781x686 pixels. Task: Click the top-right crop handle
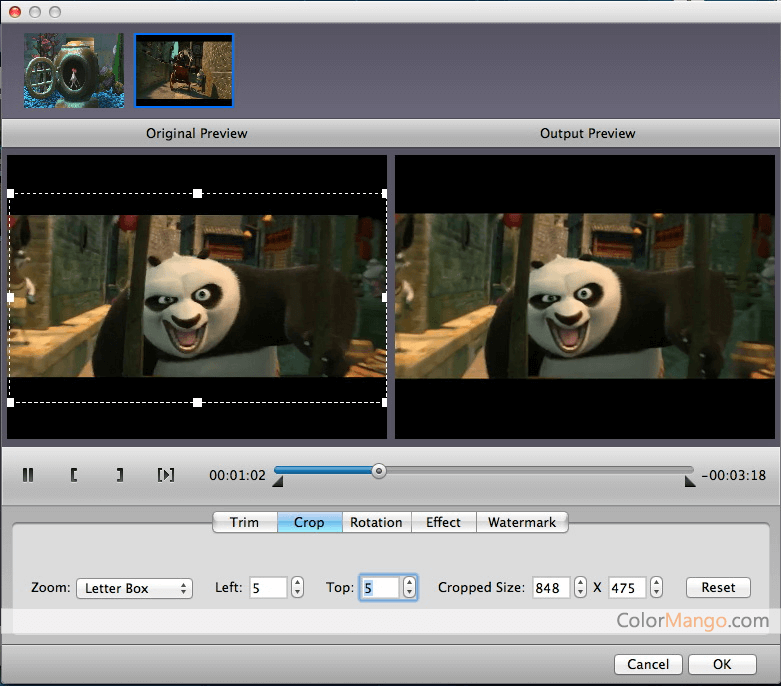(x=384, y=193)
